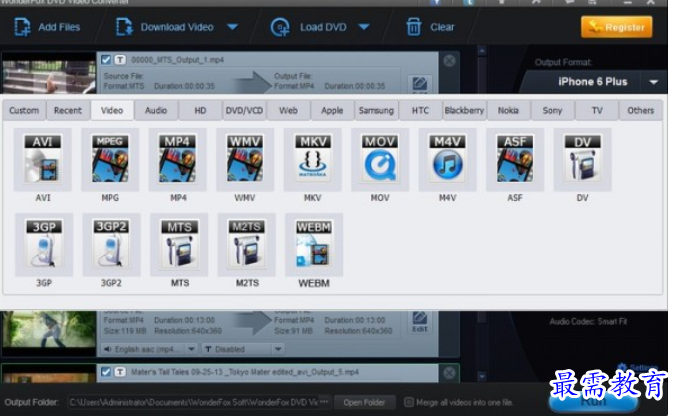Open Edit for the 00000_MTS_Output_1.mp4 item
The height and width of the screenshot is (416, 674).
[420, 85]
